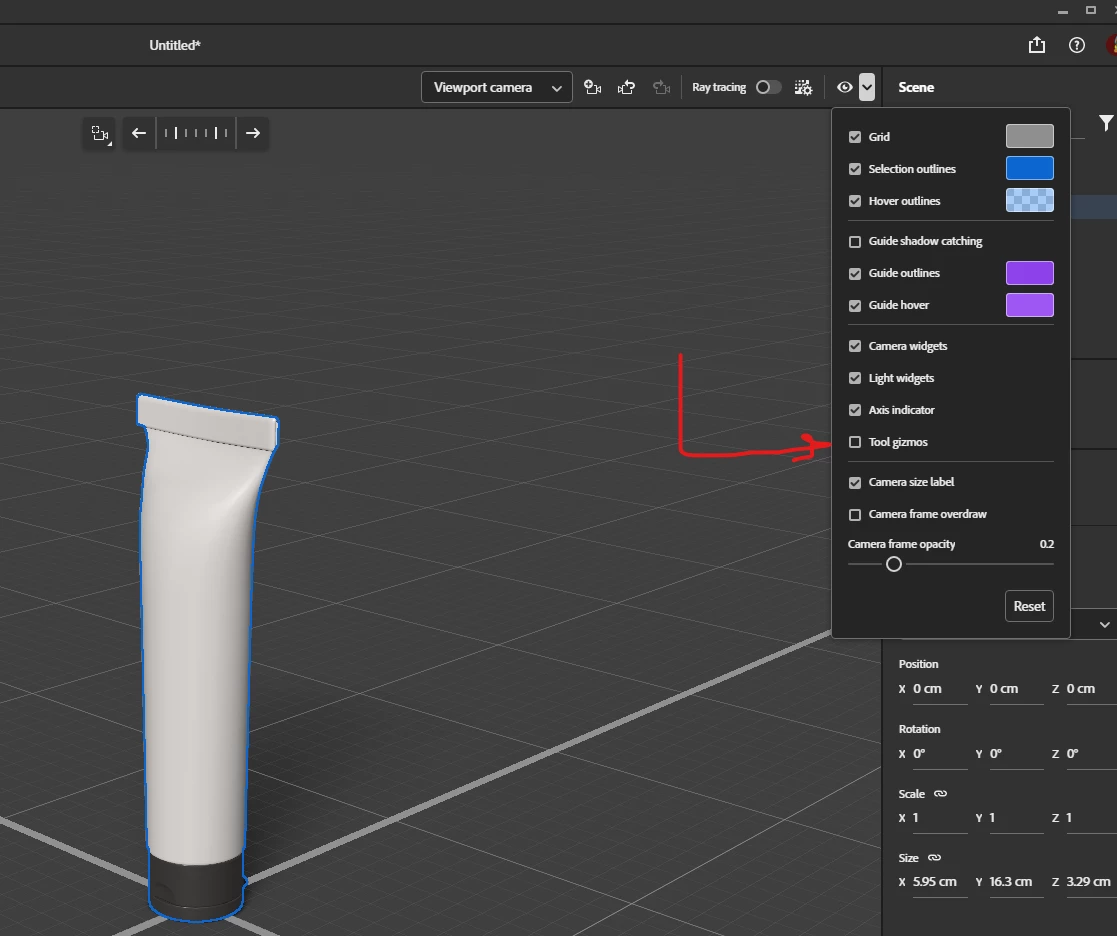The height and width of the screenshot is (936, 1117).
Task: Open the help question mark icon
Action: [x=1076, y=46]
